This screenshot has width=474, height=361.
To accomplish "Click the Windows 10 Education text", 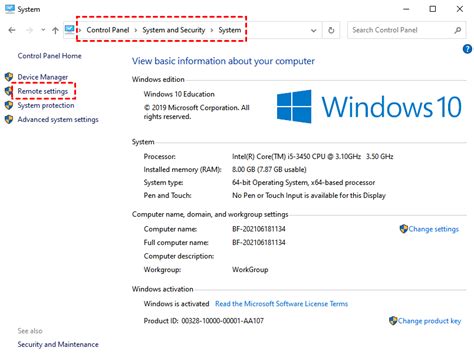I will click(x=179, y=94).
